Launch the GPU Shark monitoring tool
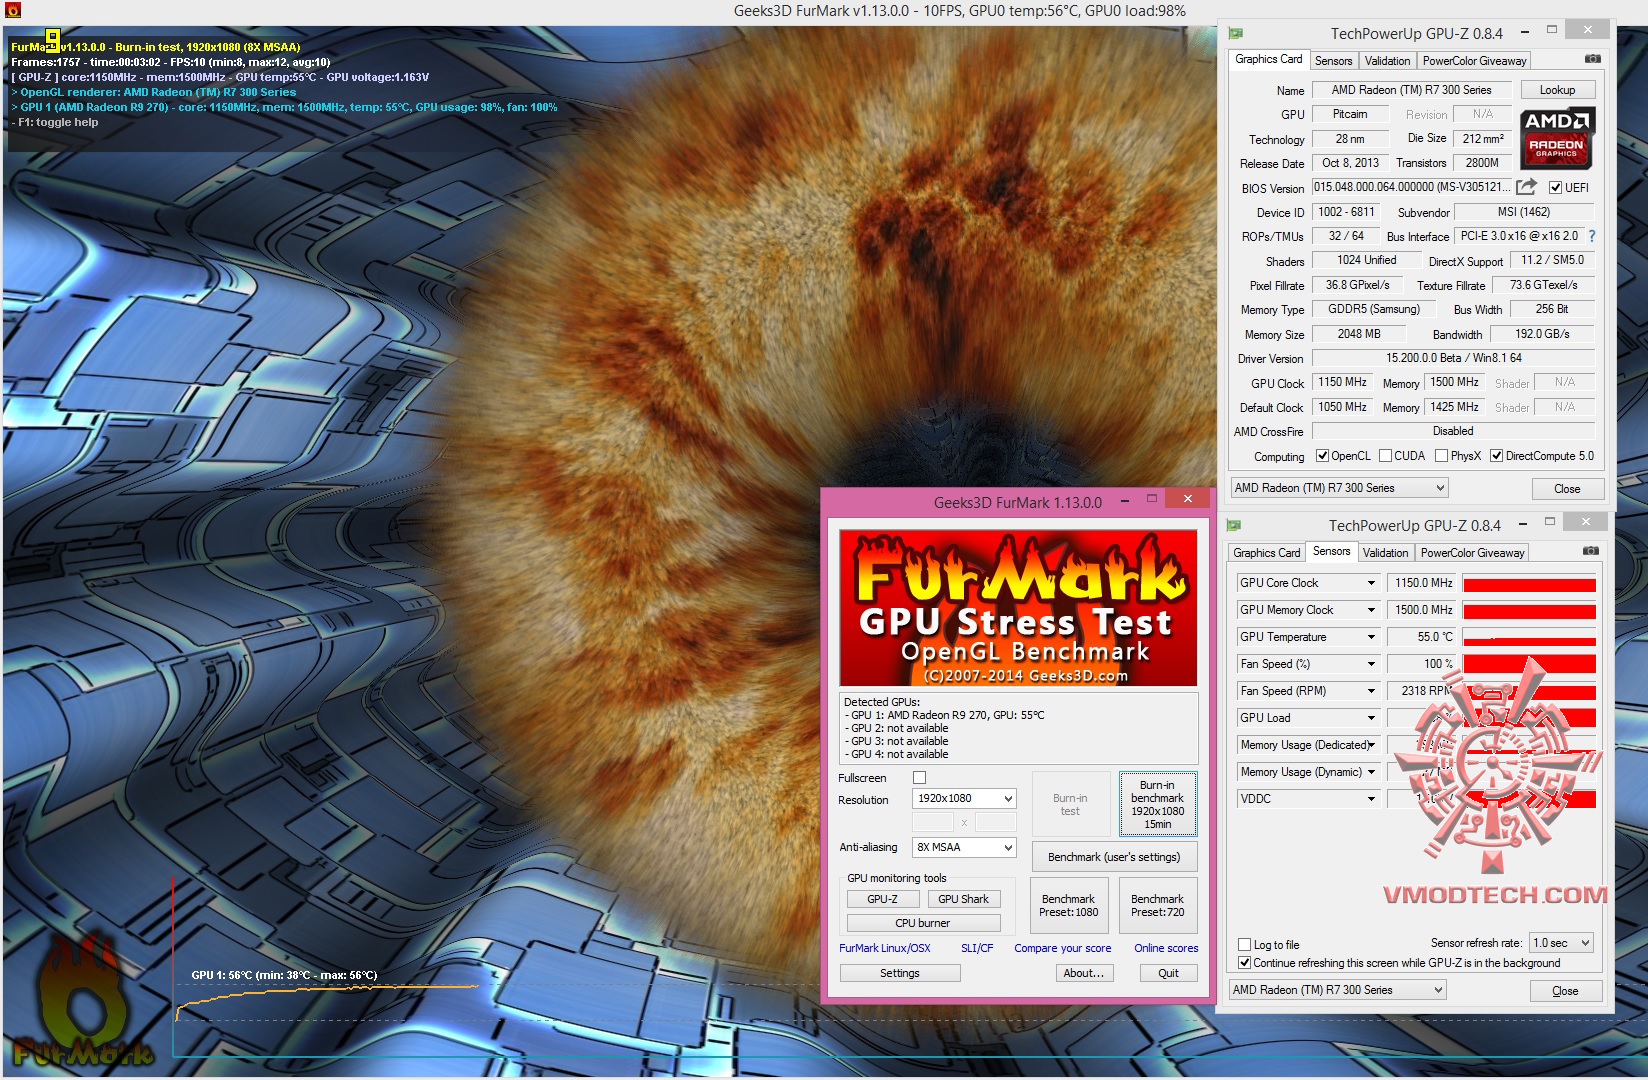This screenshot has width=1648, height=1080. click(x=963, y=899)
